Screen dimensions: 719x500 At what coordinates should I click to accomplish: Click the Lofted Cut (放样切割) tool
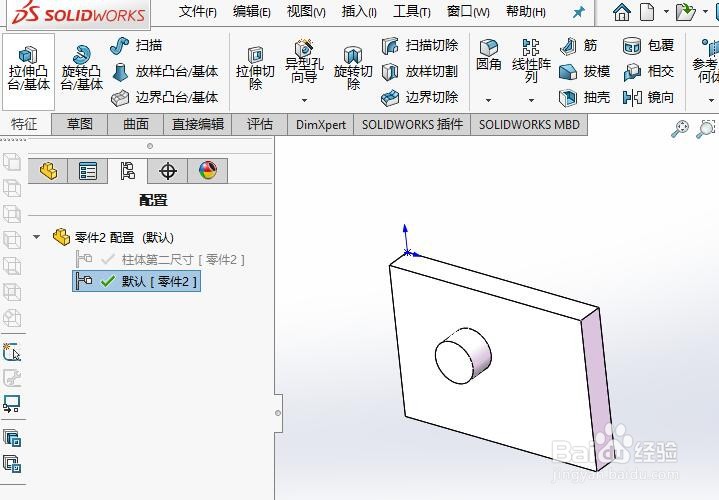[x=420, y=72]
